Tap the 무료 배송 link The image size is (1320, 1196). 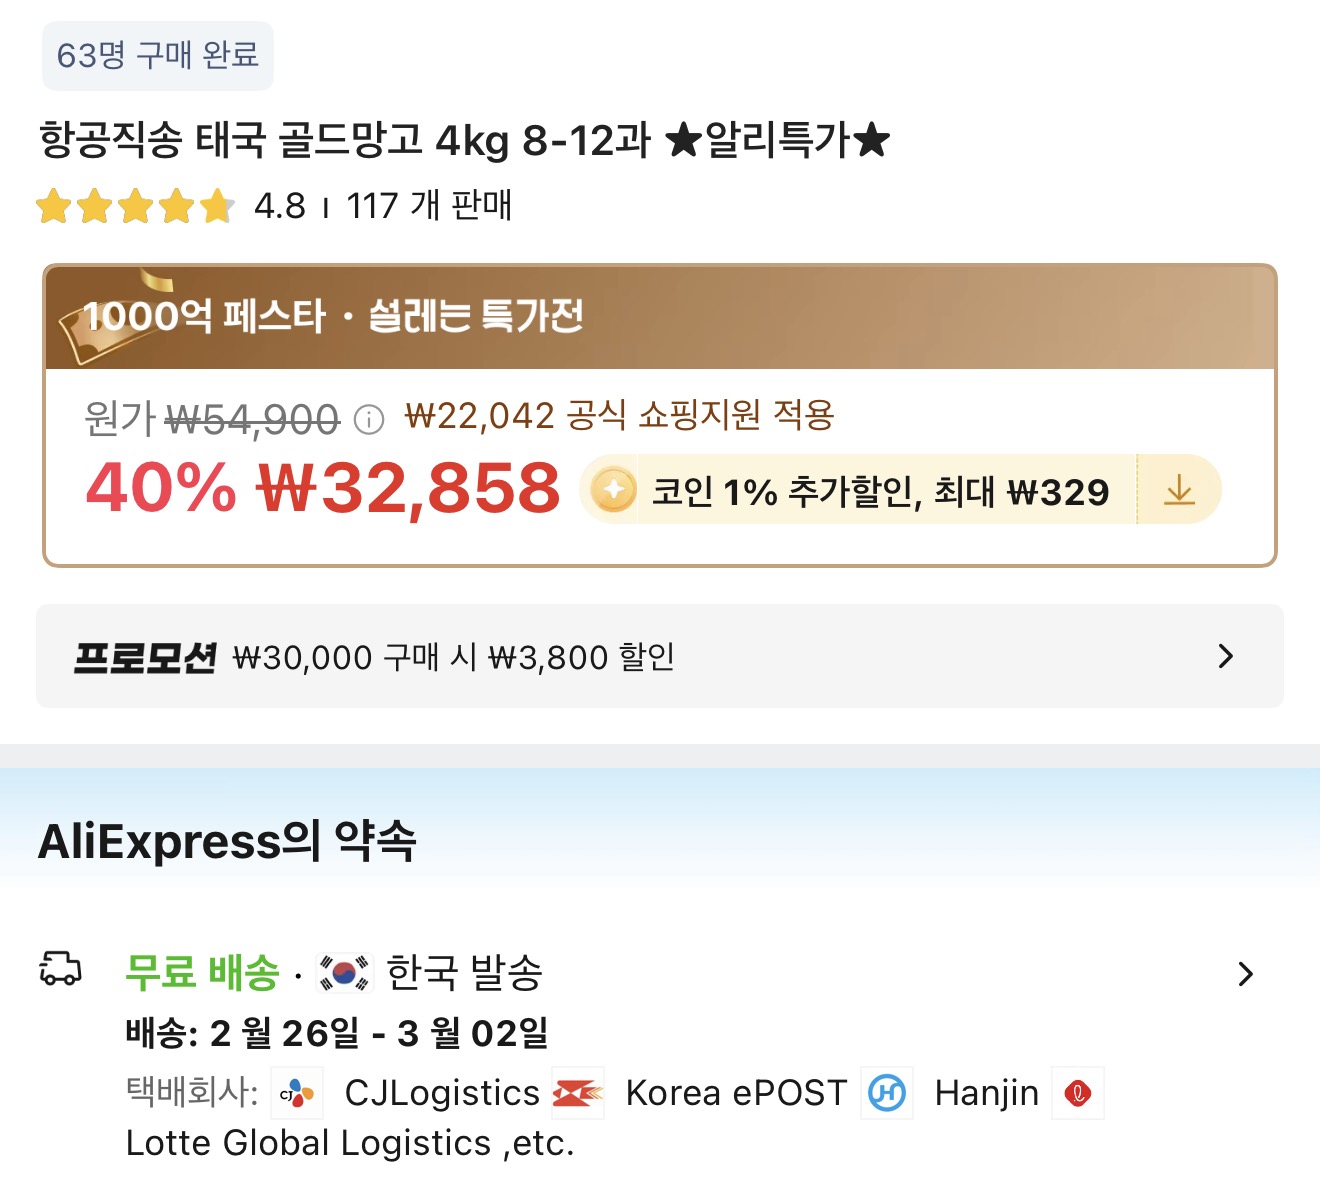(202, 972)
